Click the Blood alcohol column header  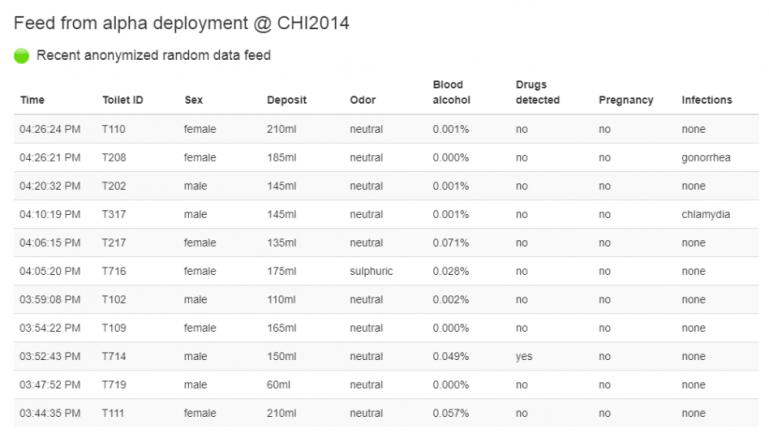[450, 92]
